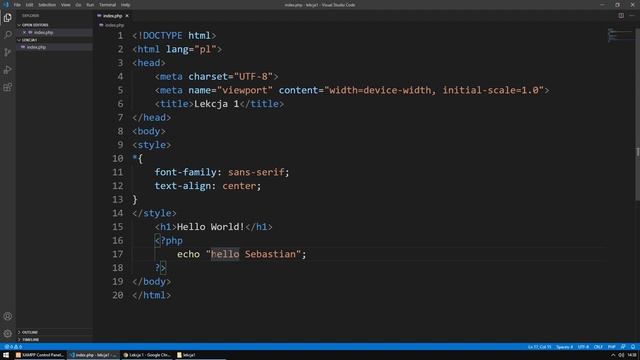Click the 'Hello World!' heading text
Screen dimensions: 640x360
coord(211,227)
